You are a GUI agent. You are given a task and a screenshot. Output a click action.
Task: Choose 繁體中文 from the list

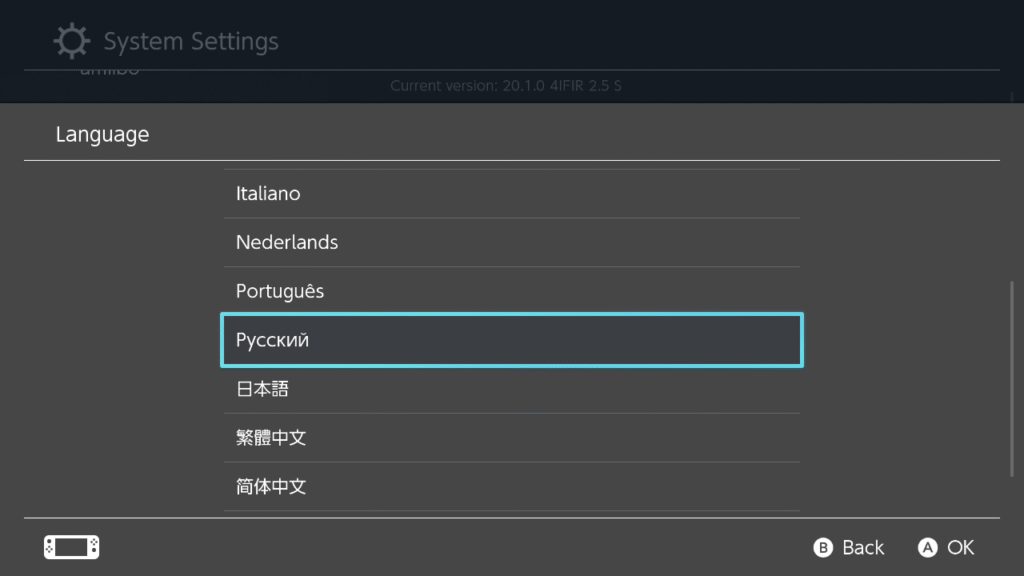tap(511, 438)
